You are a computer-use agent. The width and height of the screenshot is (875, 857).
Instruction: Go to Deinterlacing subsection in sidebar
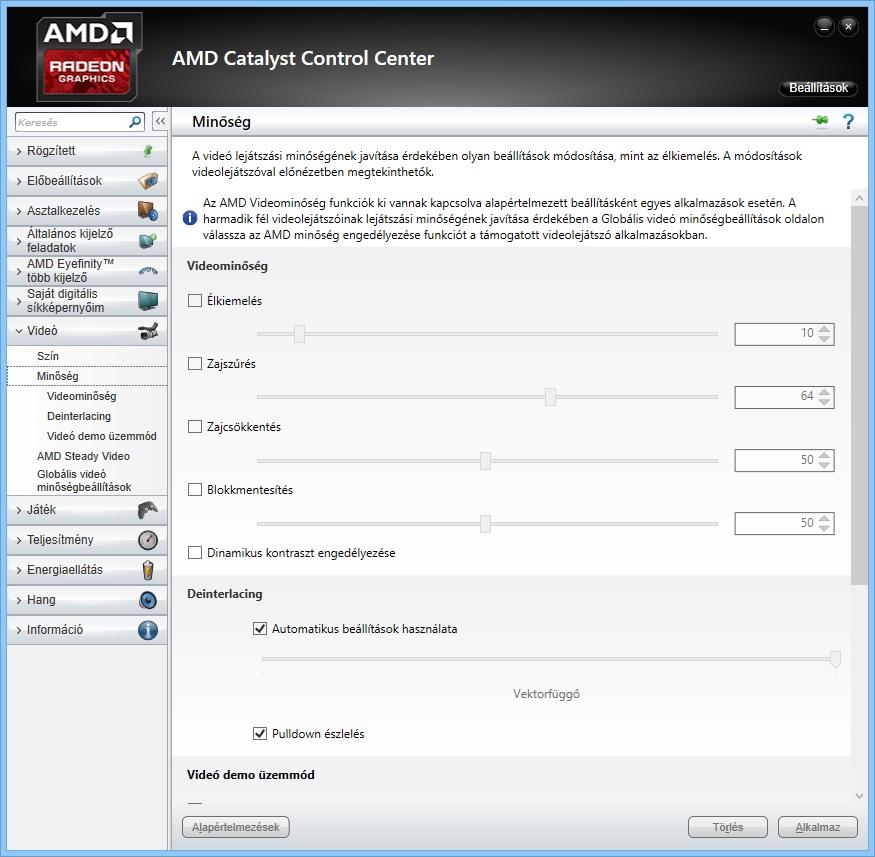(x=79, y=416)
